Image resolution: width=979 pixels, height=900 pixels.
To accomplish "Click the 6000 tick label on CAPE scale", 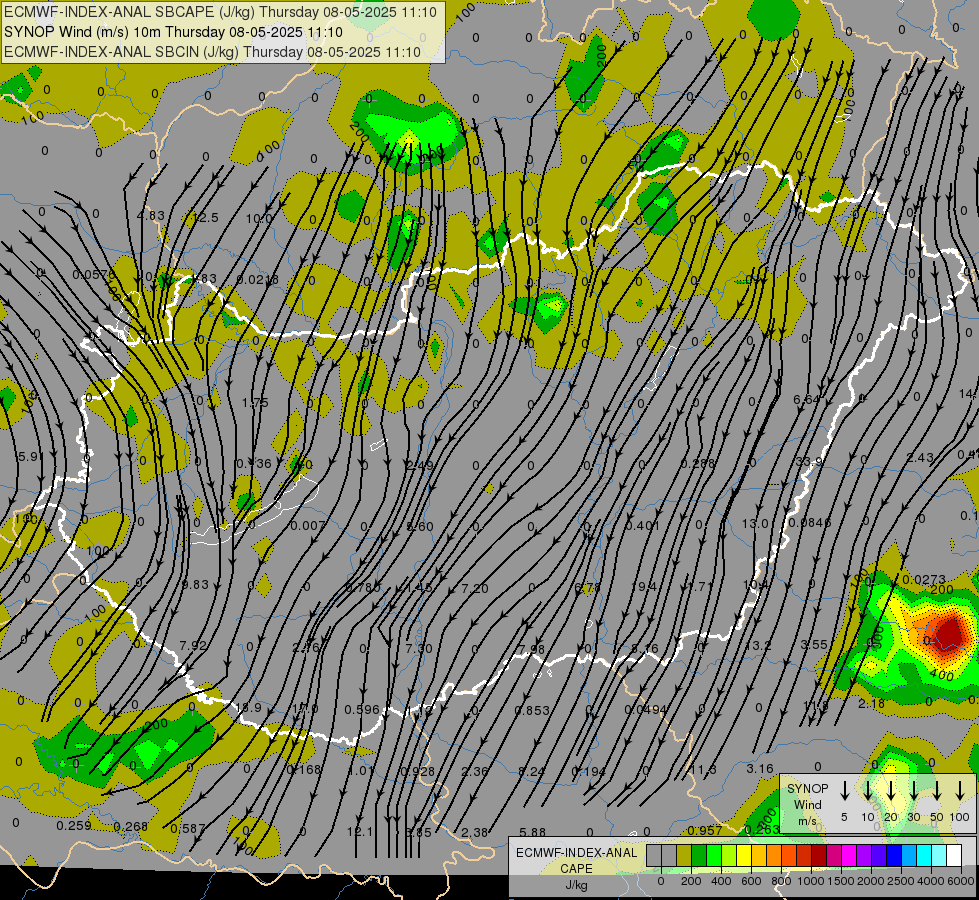I will [x=962, y=881].
